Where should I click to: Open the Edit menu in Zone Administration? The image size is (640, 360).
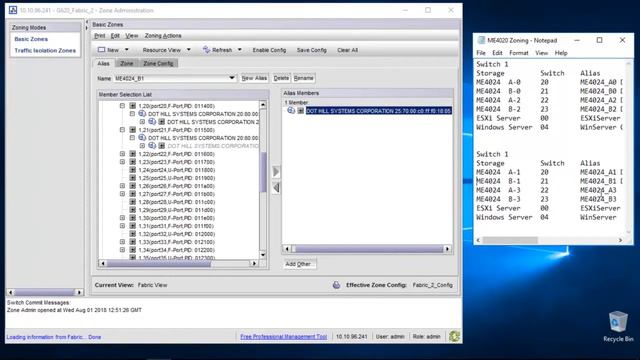tap(115, 36)
